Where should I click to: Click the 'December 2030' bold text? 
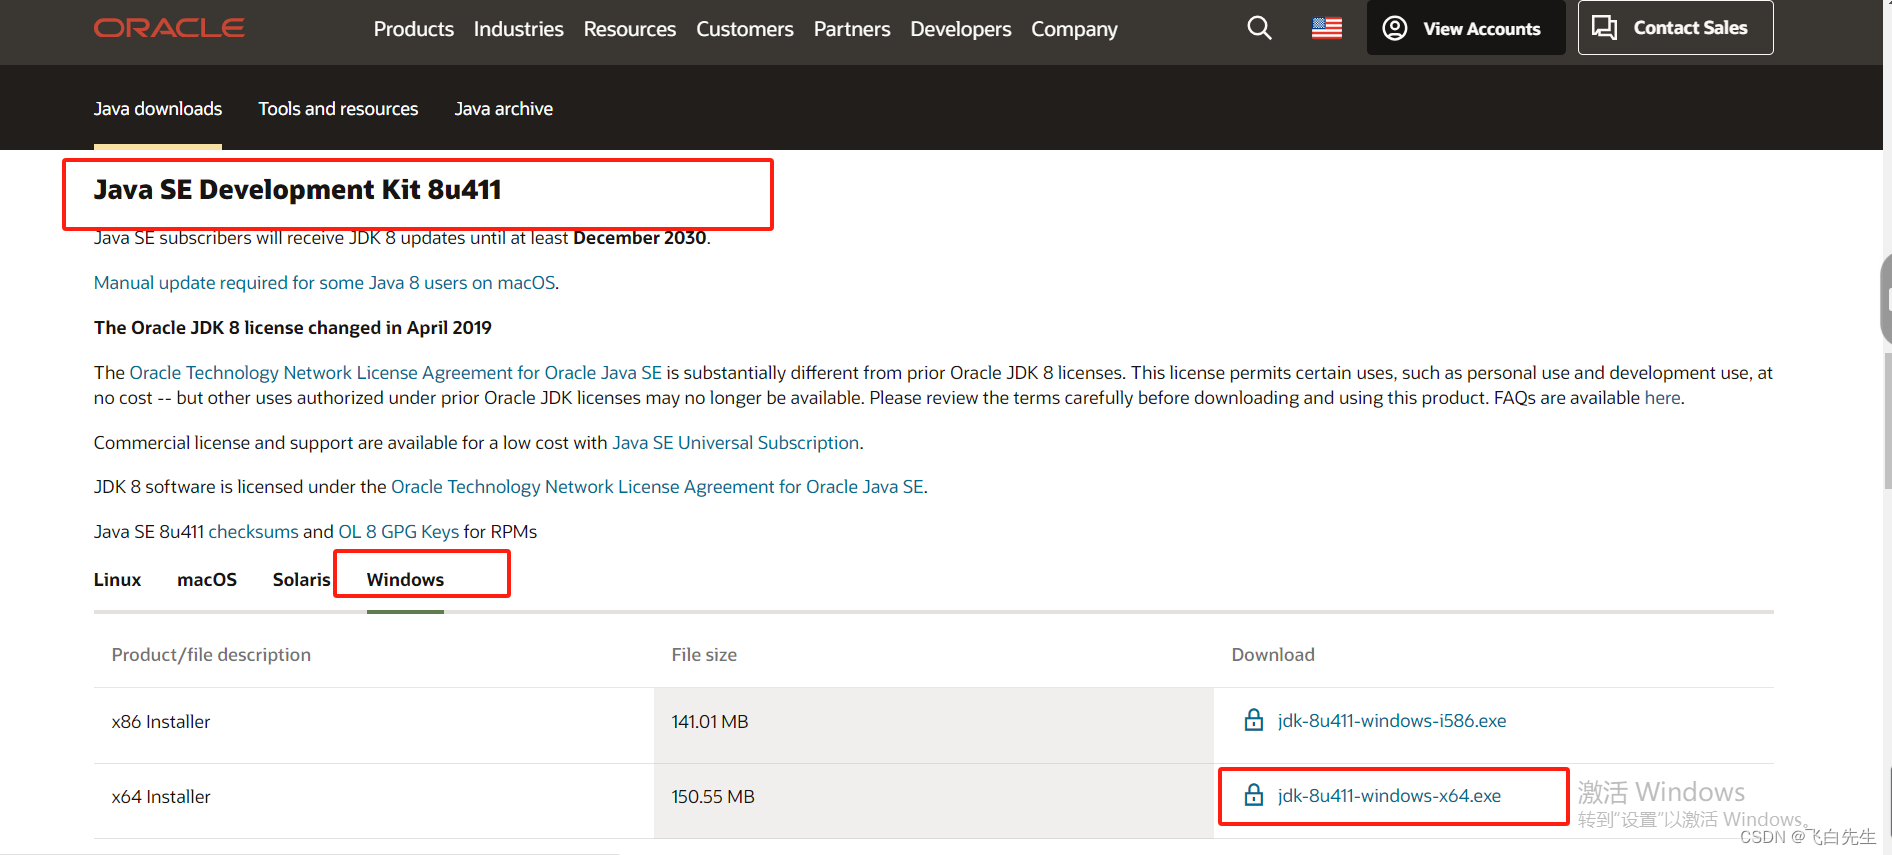640,238
